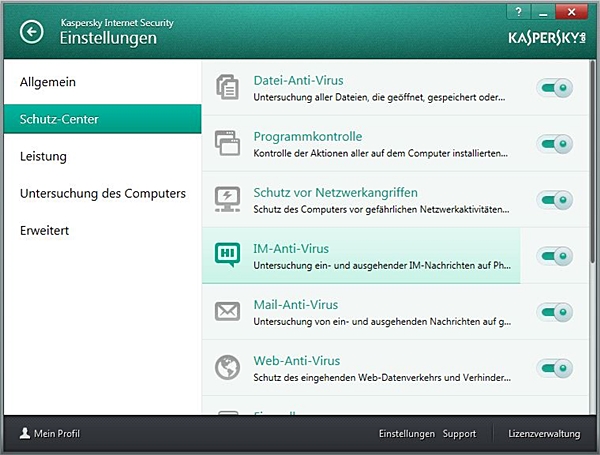This screenshot has height=455, width=600.
Task: Click the Kaspersky Lab logo
Action: coord(547,38)
